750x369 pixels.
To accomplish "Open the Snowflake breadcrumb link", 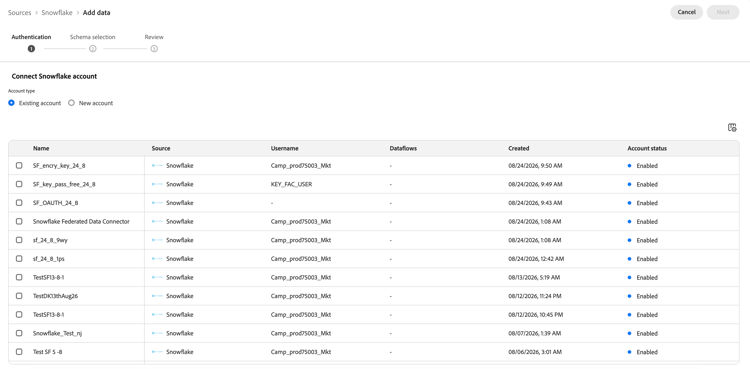I will tap(57, 12).
